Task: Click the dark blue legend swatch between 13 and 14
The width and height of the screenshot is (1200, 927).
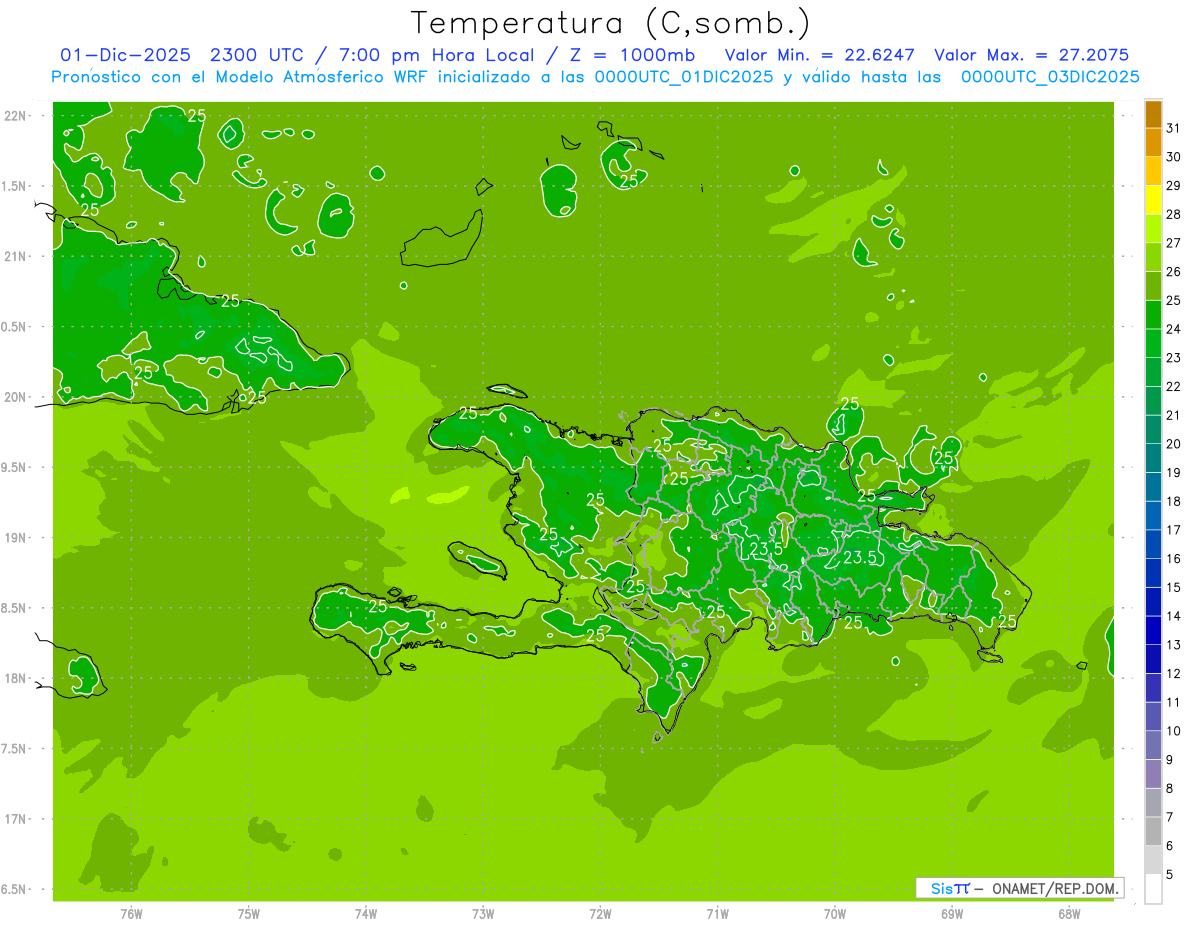Action: point(1153,631)
